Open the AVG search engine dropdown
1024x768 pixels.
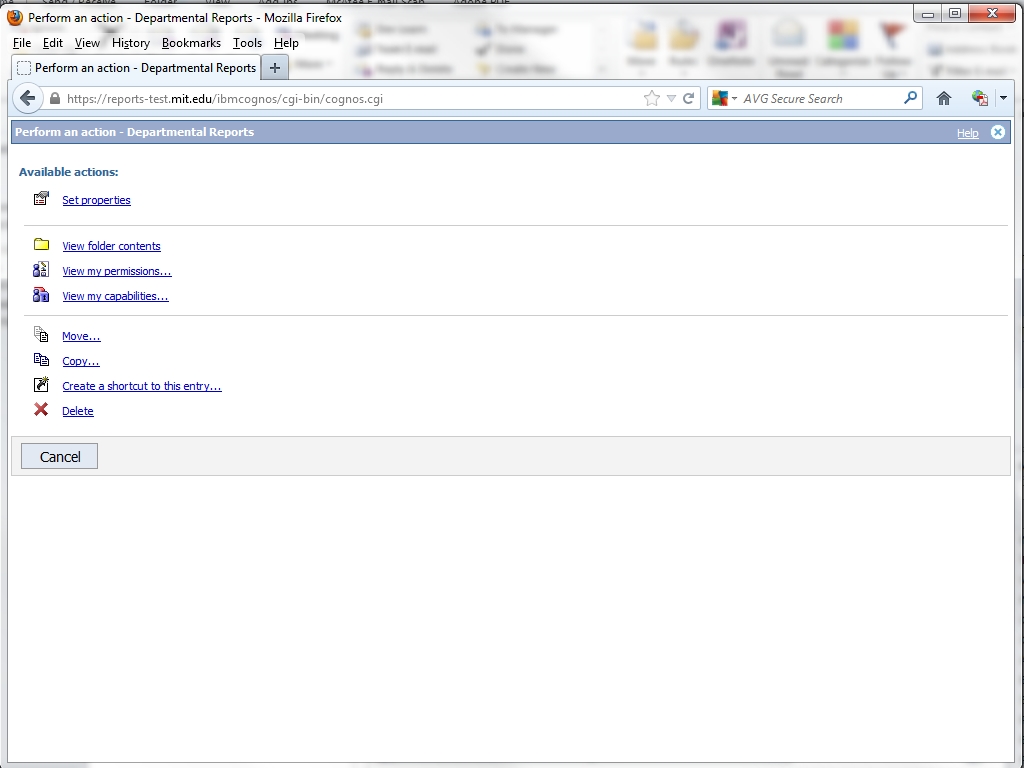pyautogui.click(x=734, y=98)
